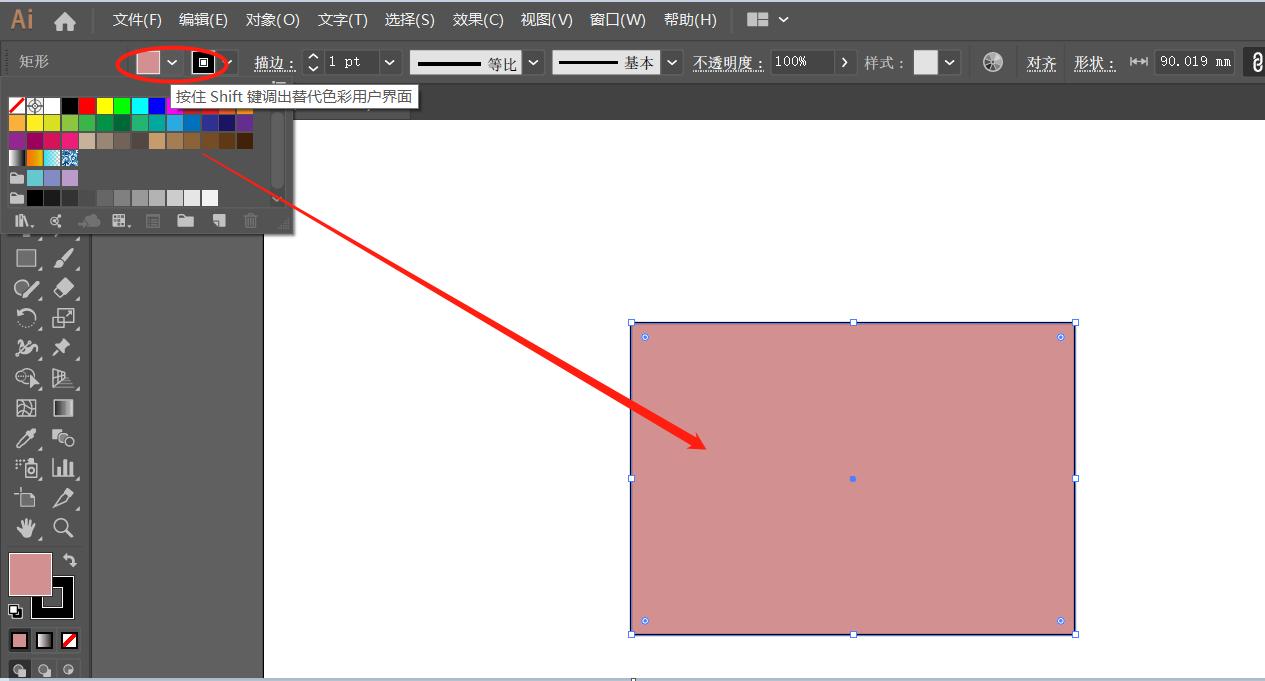The height and width of the screenshot is (681, 1265).
Task: Open Recolor Artwork color wheel icon
Action: (x=992, y=62)
